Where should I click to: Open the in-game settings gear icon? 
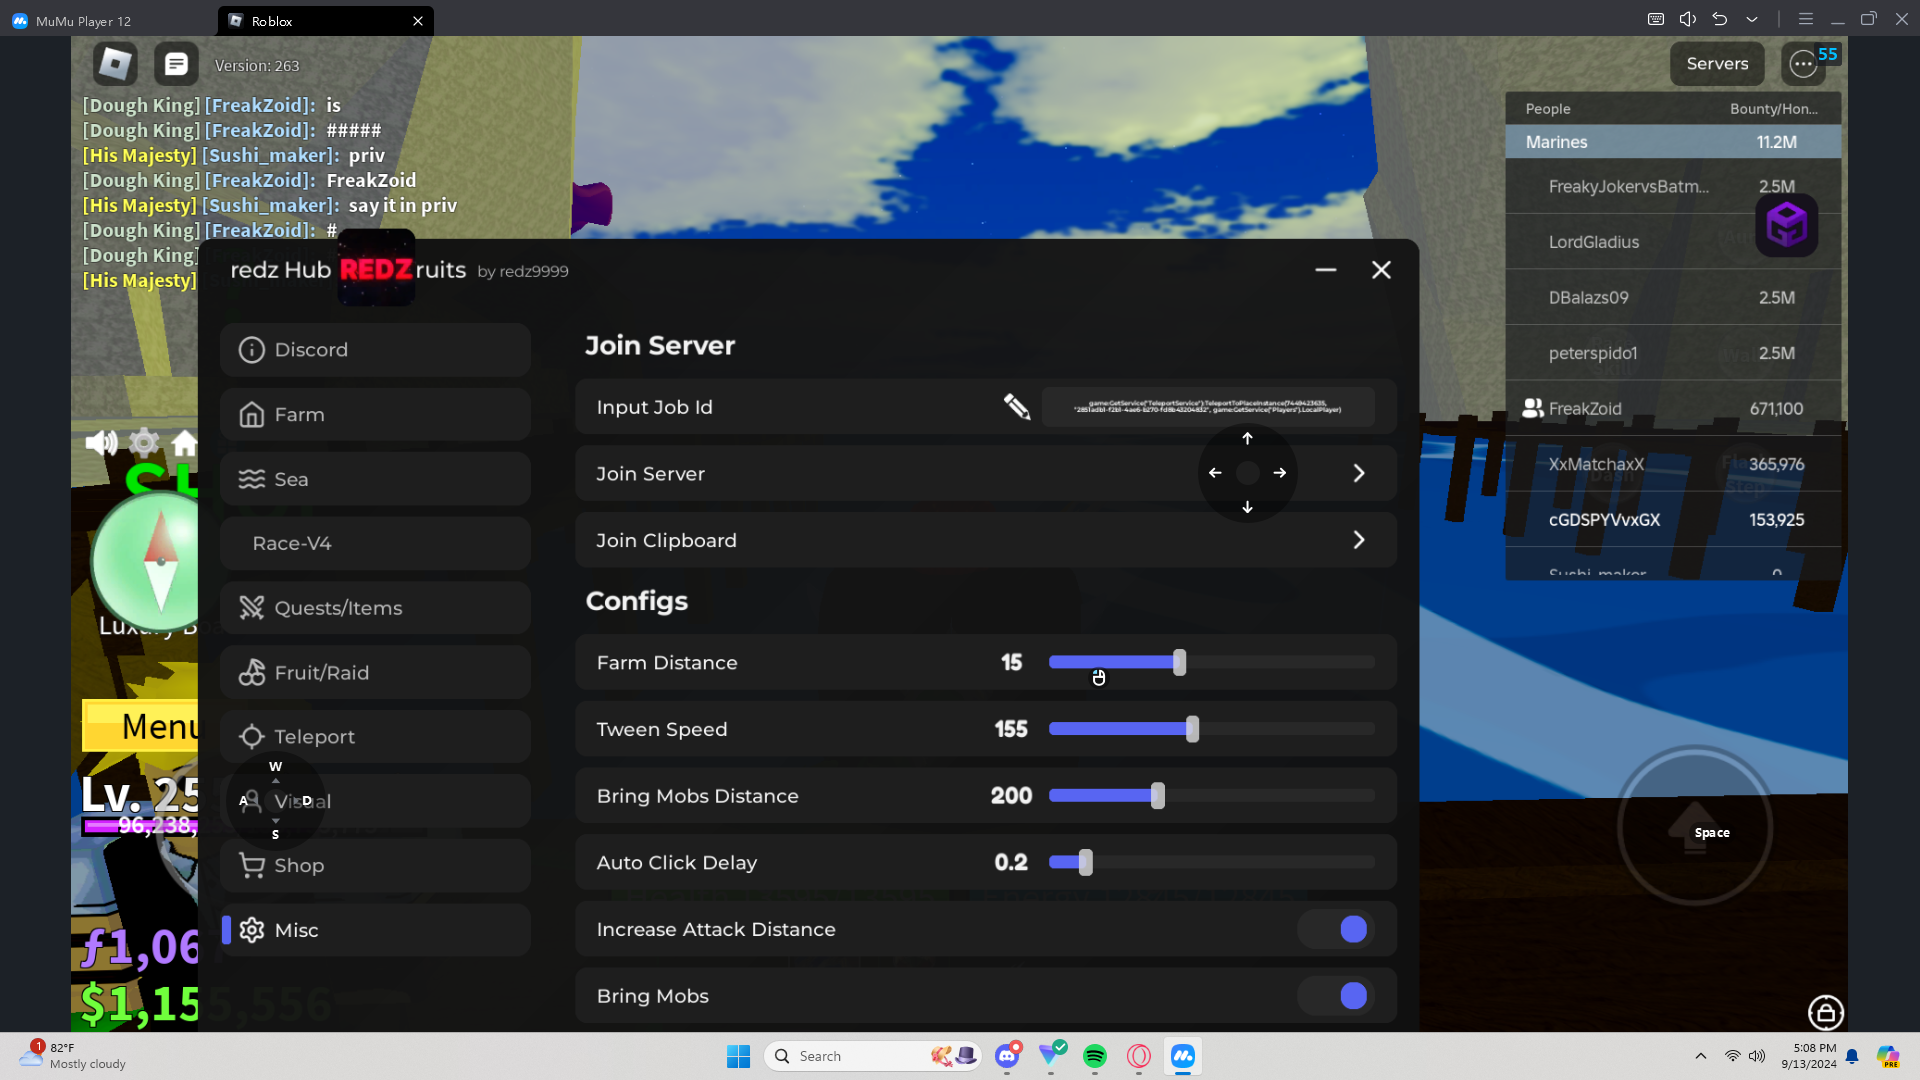144,442
